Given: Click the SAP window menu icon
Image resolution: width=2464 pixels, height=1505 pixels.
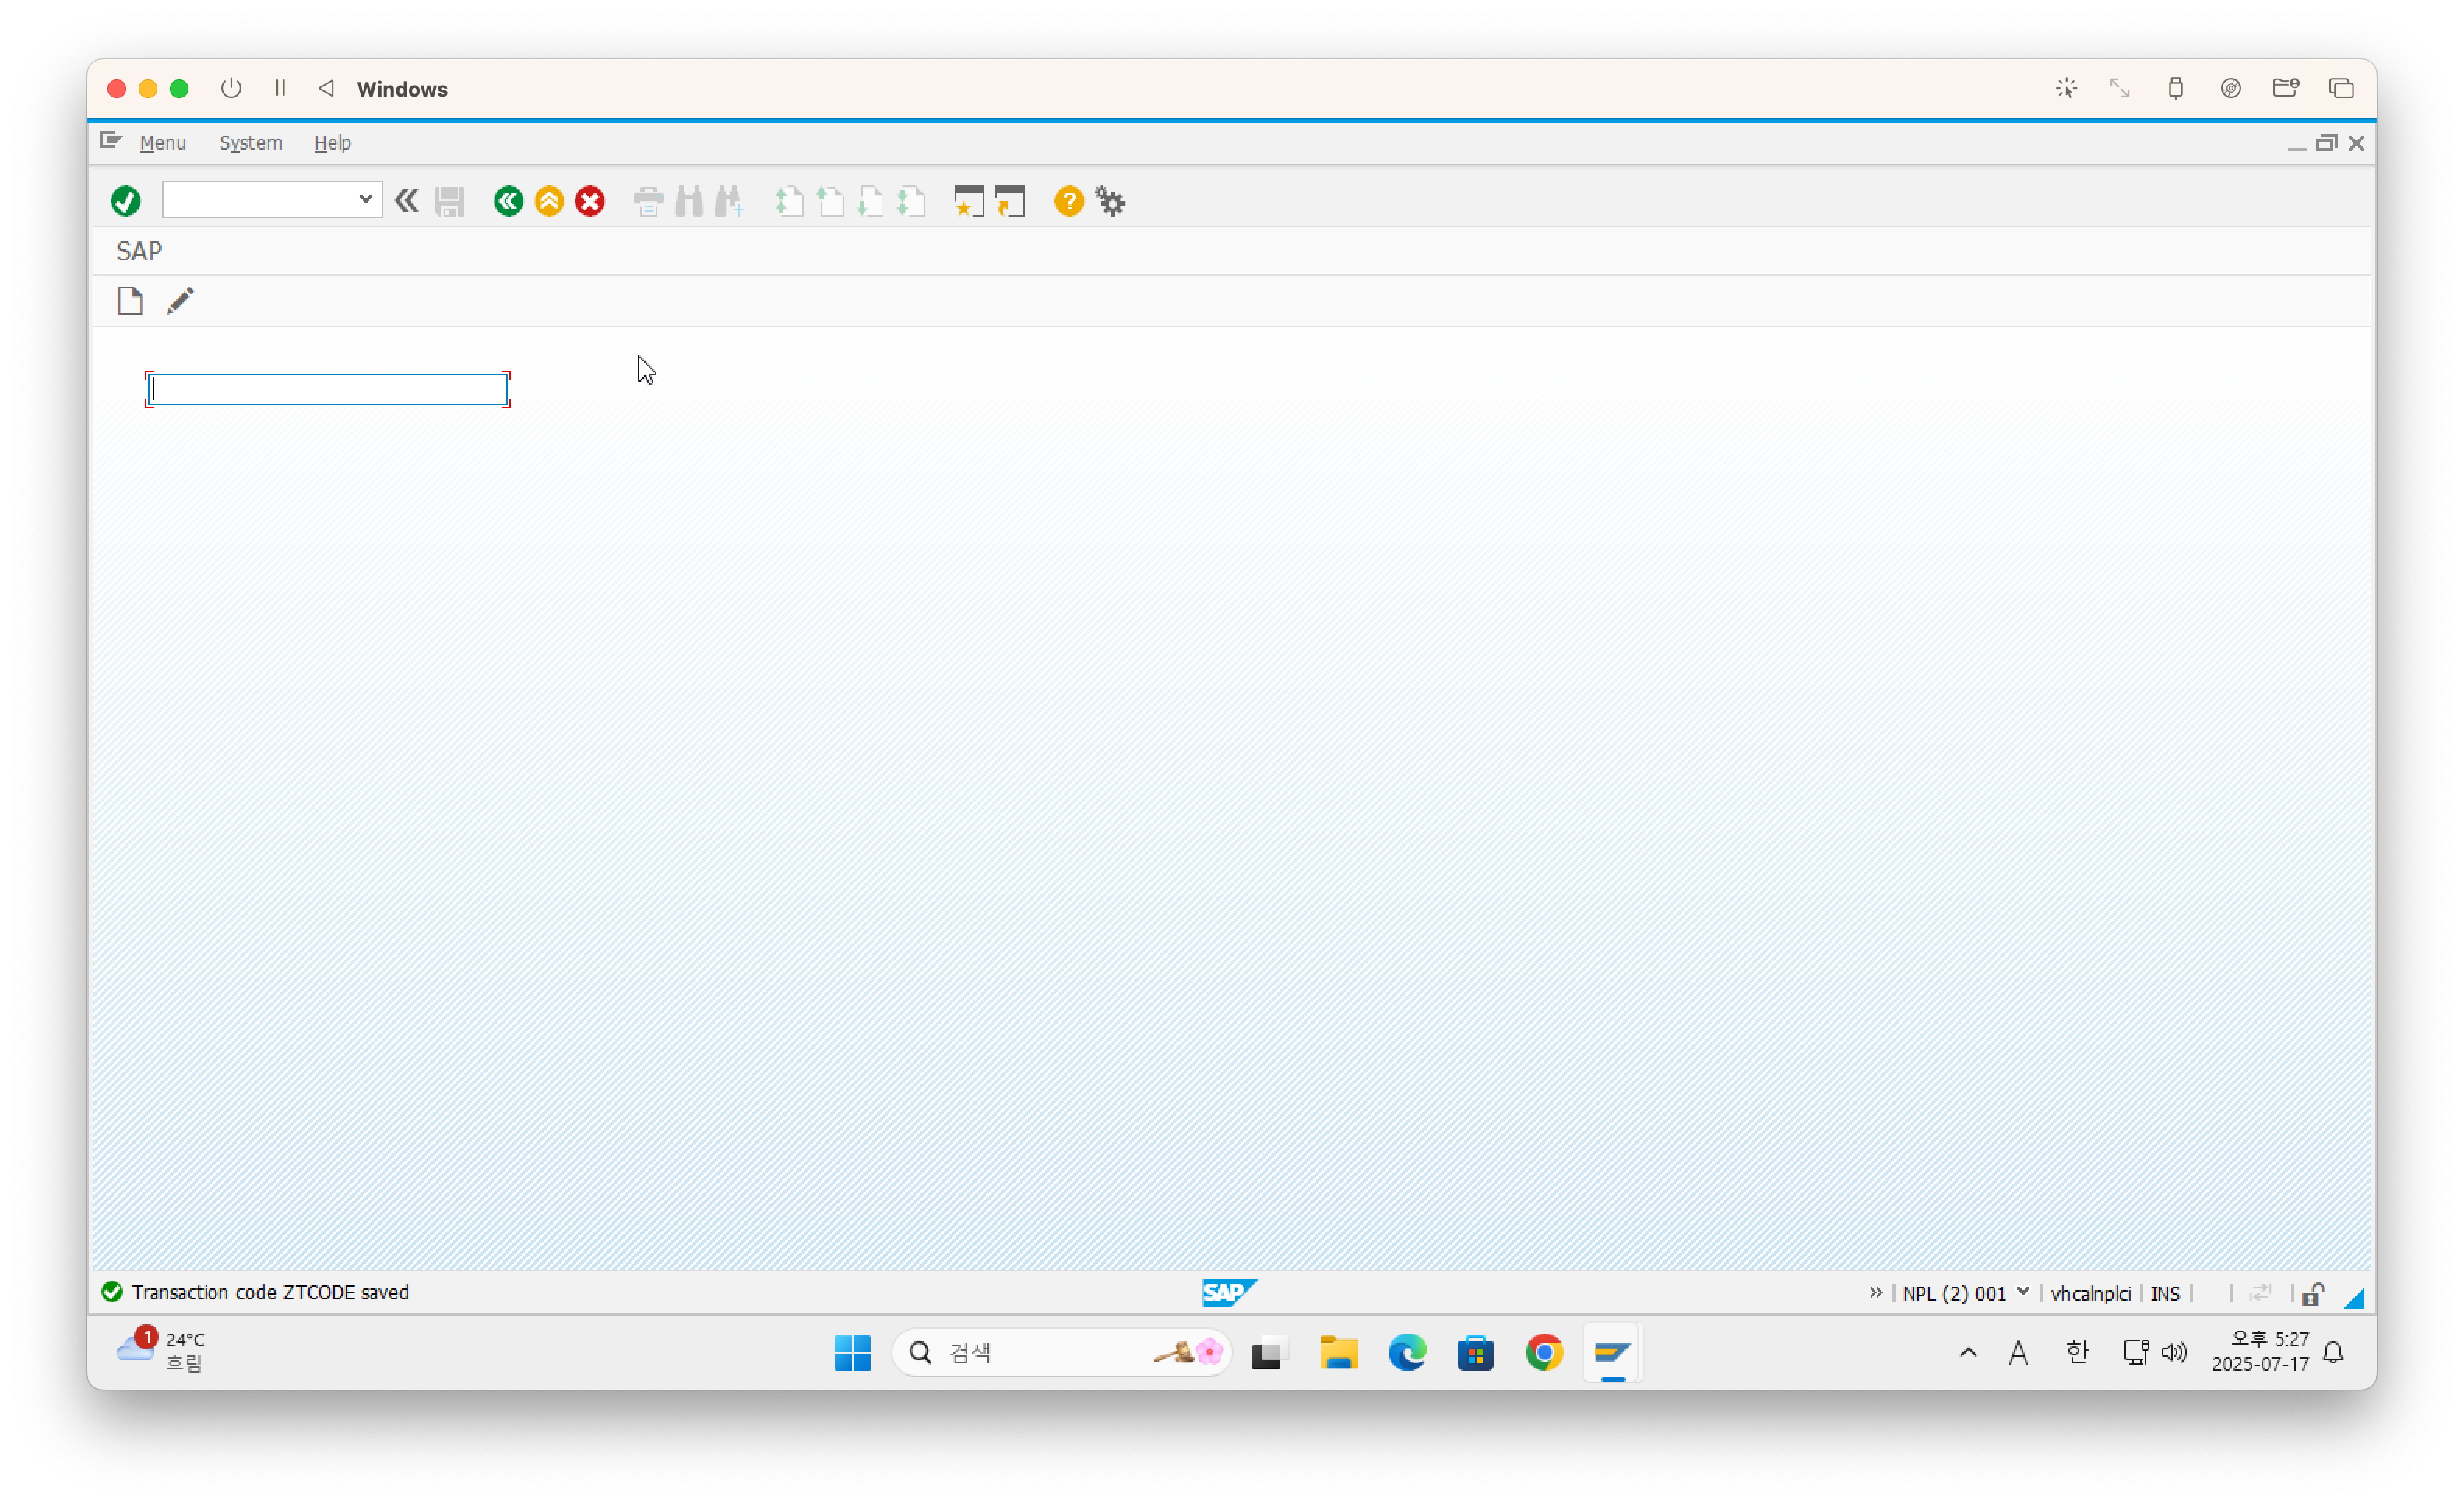Looking at the screenshot, I should [111, 141].
